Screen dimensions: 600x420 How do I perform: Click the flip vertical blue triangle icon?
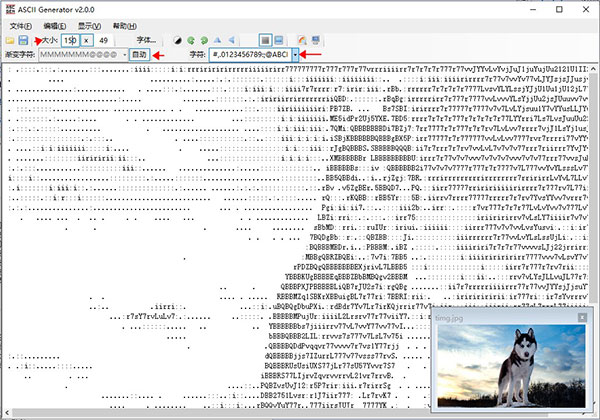(x=218, y=40)
